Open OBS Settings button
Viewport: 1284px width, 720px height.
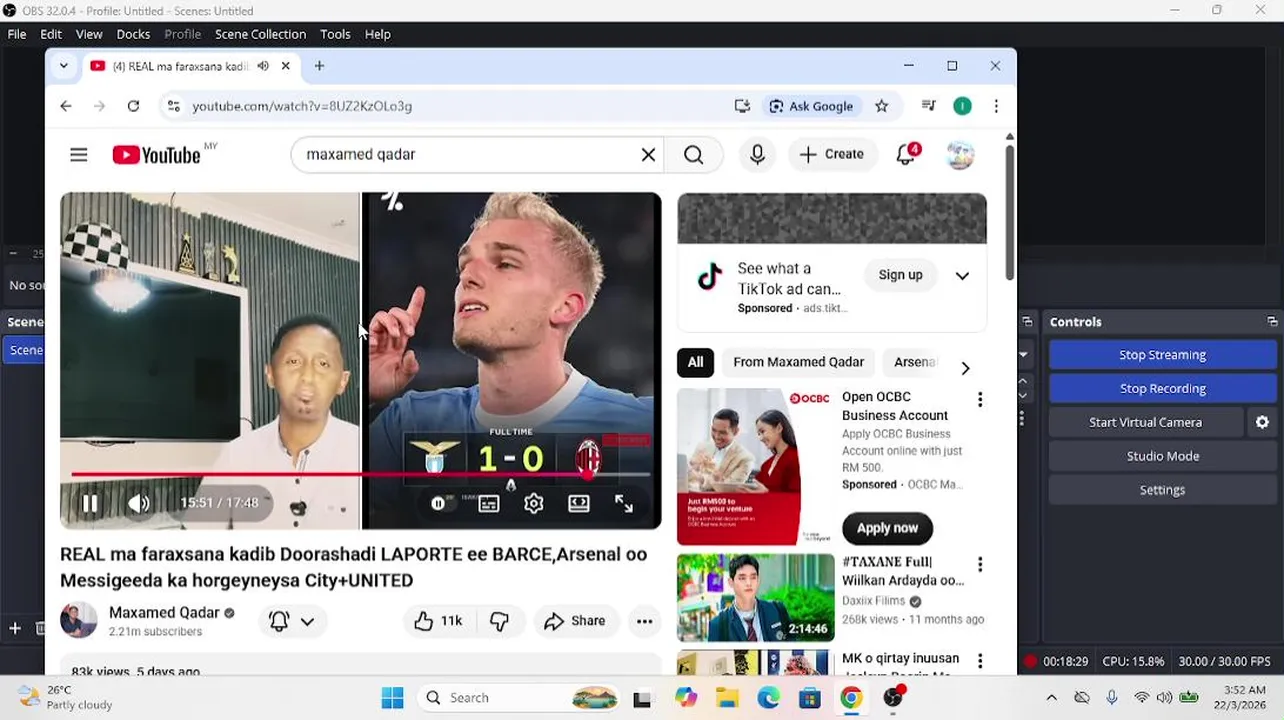click(1162, 491)
